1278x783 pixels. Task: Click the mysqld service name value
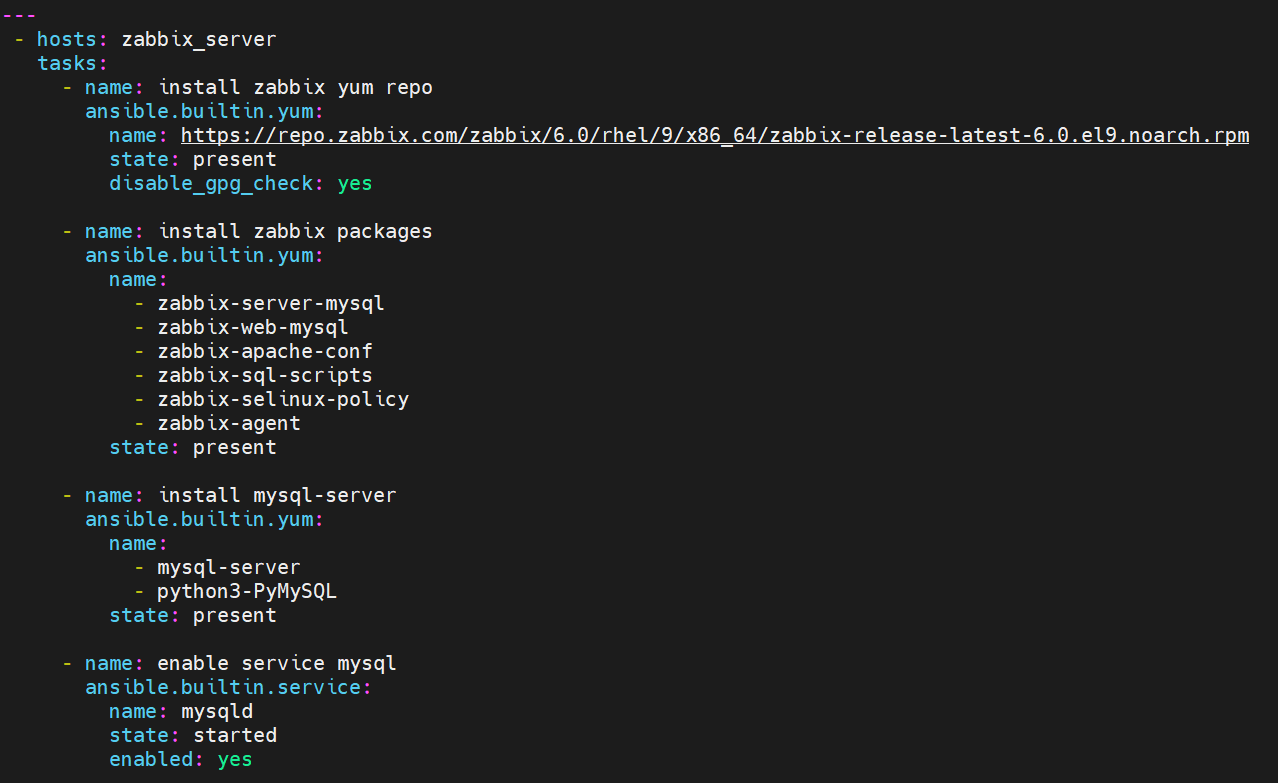217,712
